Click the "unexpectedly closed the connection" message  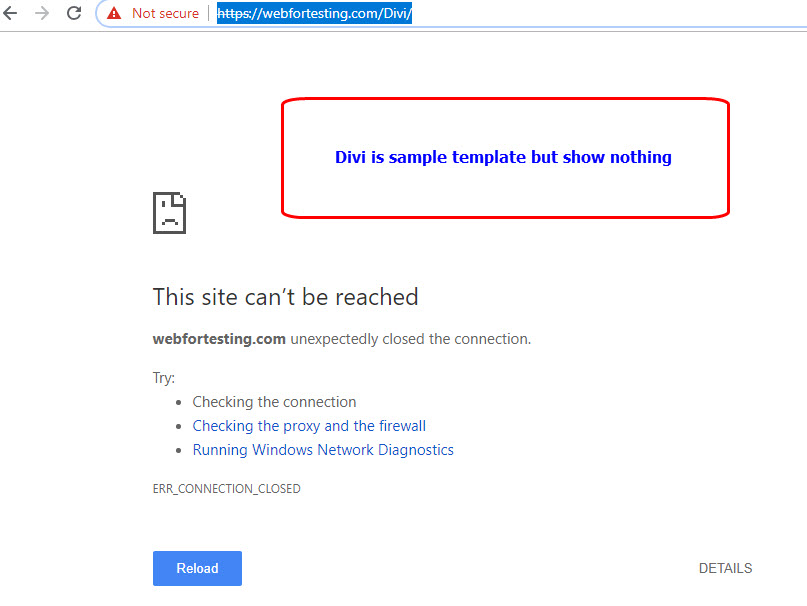(411, 339)
